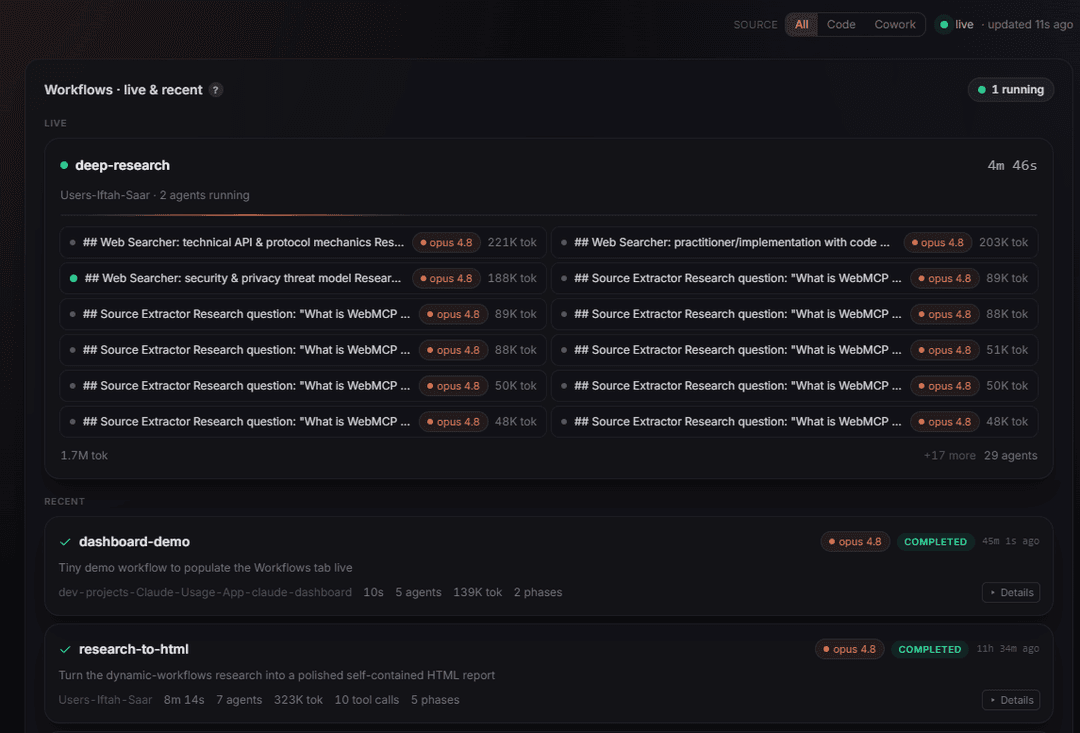Click "323K tok" on research-to-html card
This screenshot has width=1080, height=733.
coord(298,700)
